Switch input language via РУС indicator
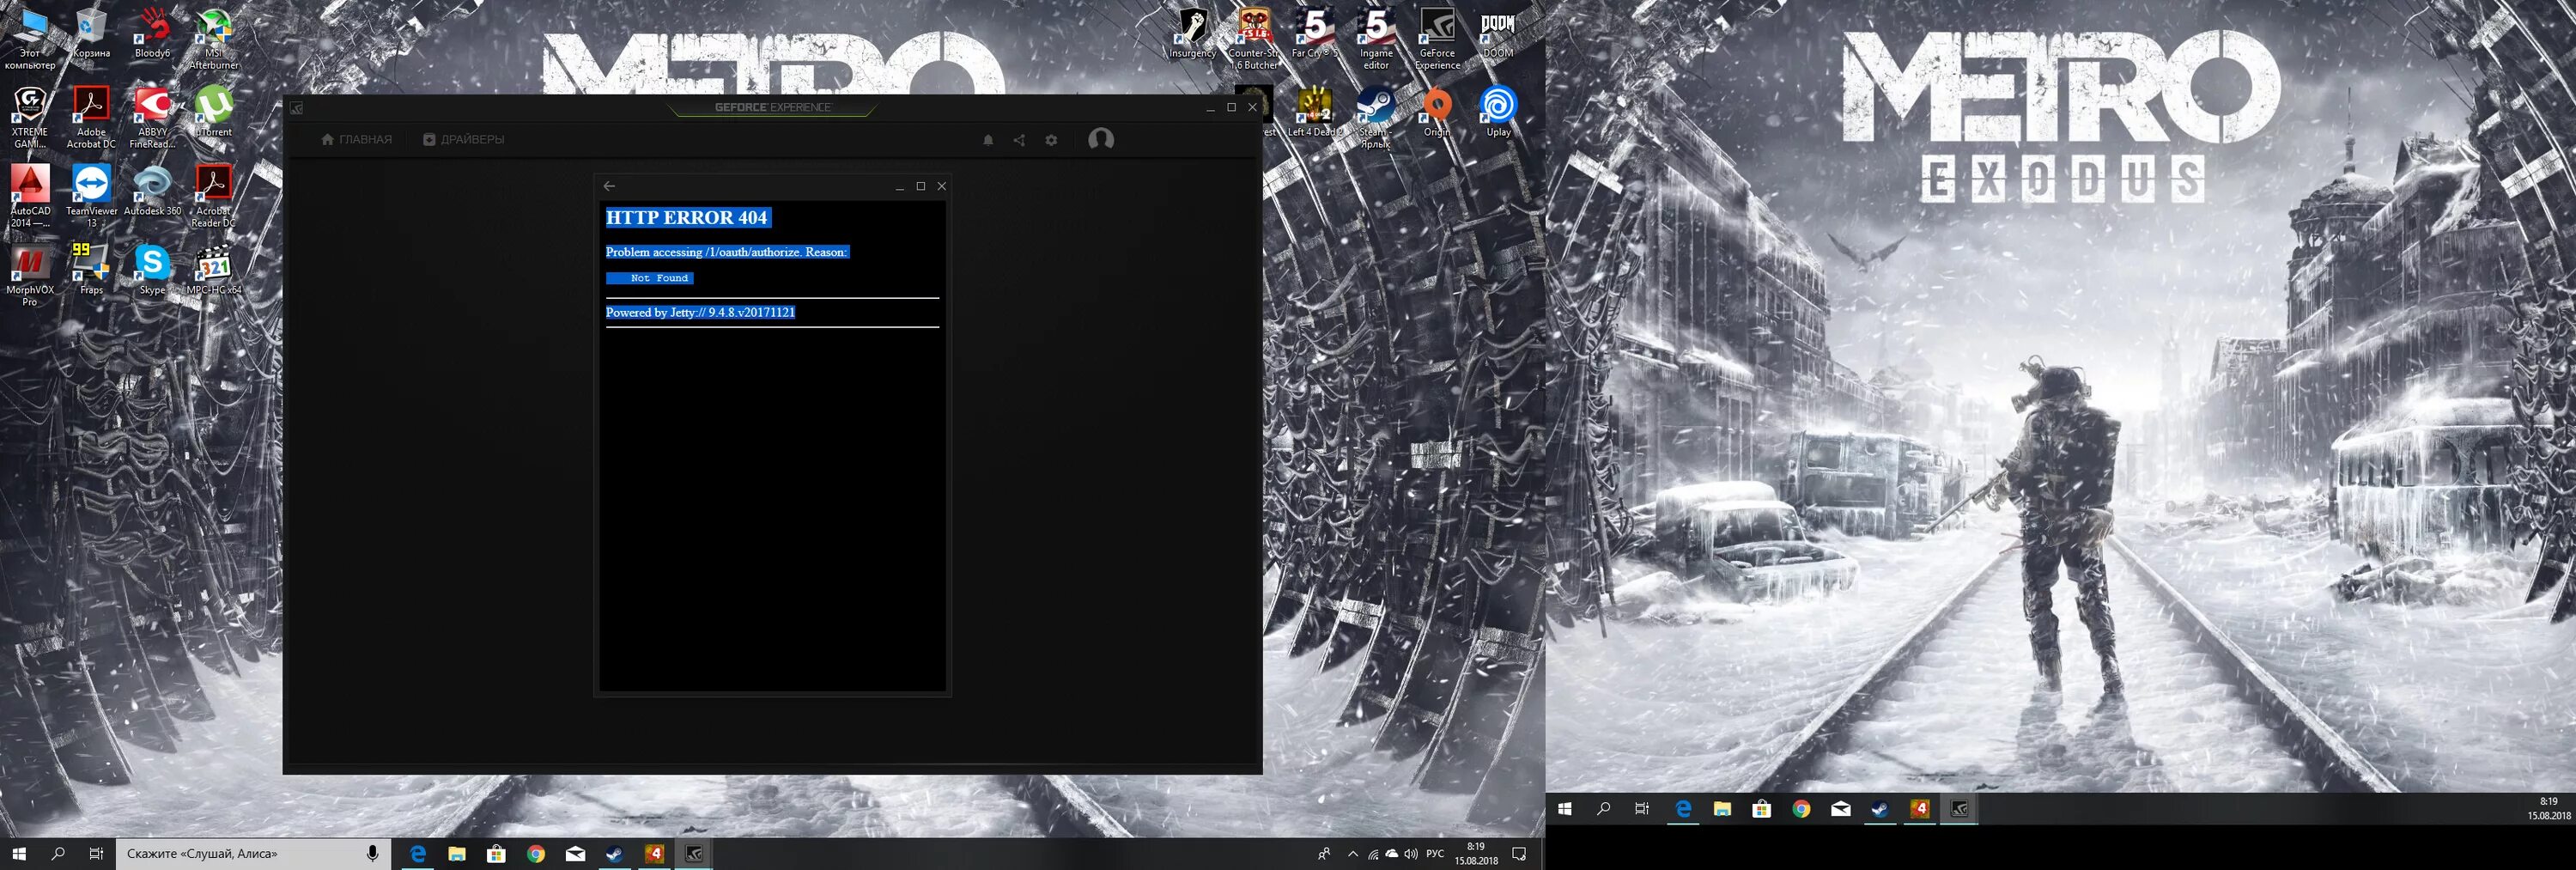This screenshot has width=2576, height=870. pyautogui.click(x=1435, y=854)
